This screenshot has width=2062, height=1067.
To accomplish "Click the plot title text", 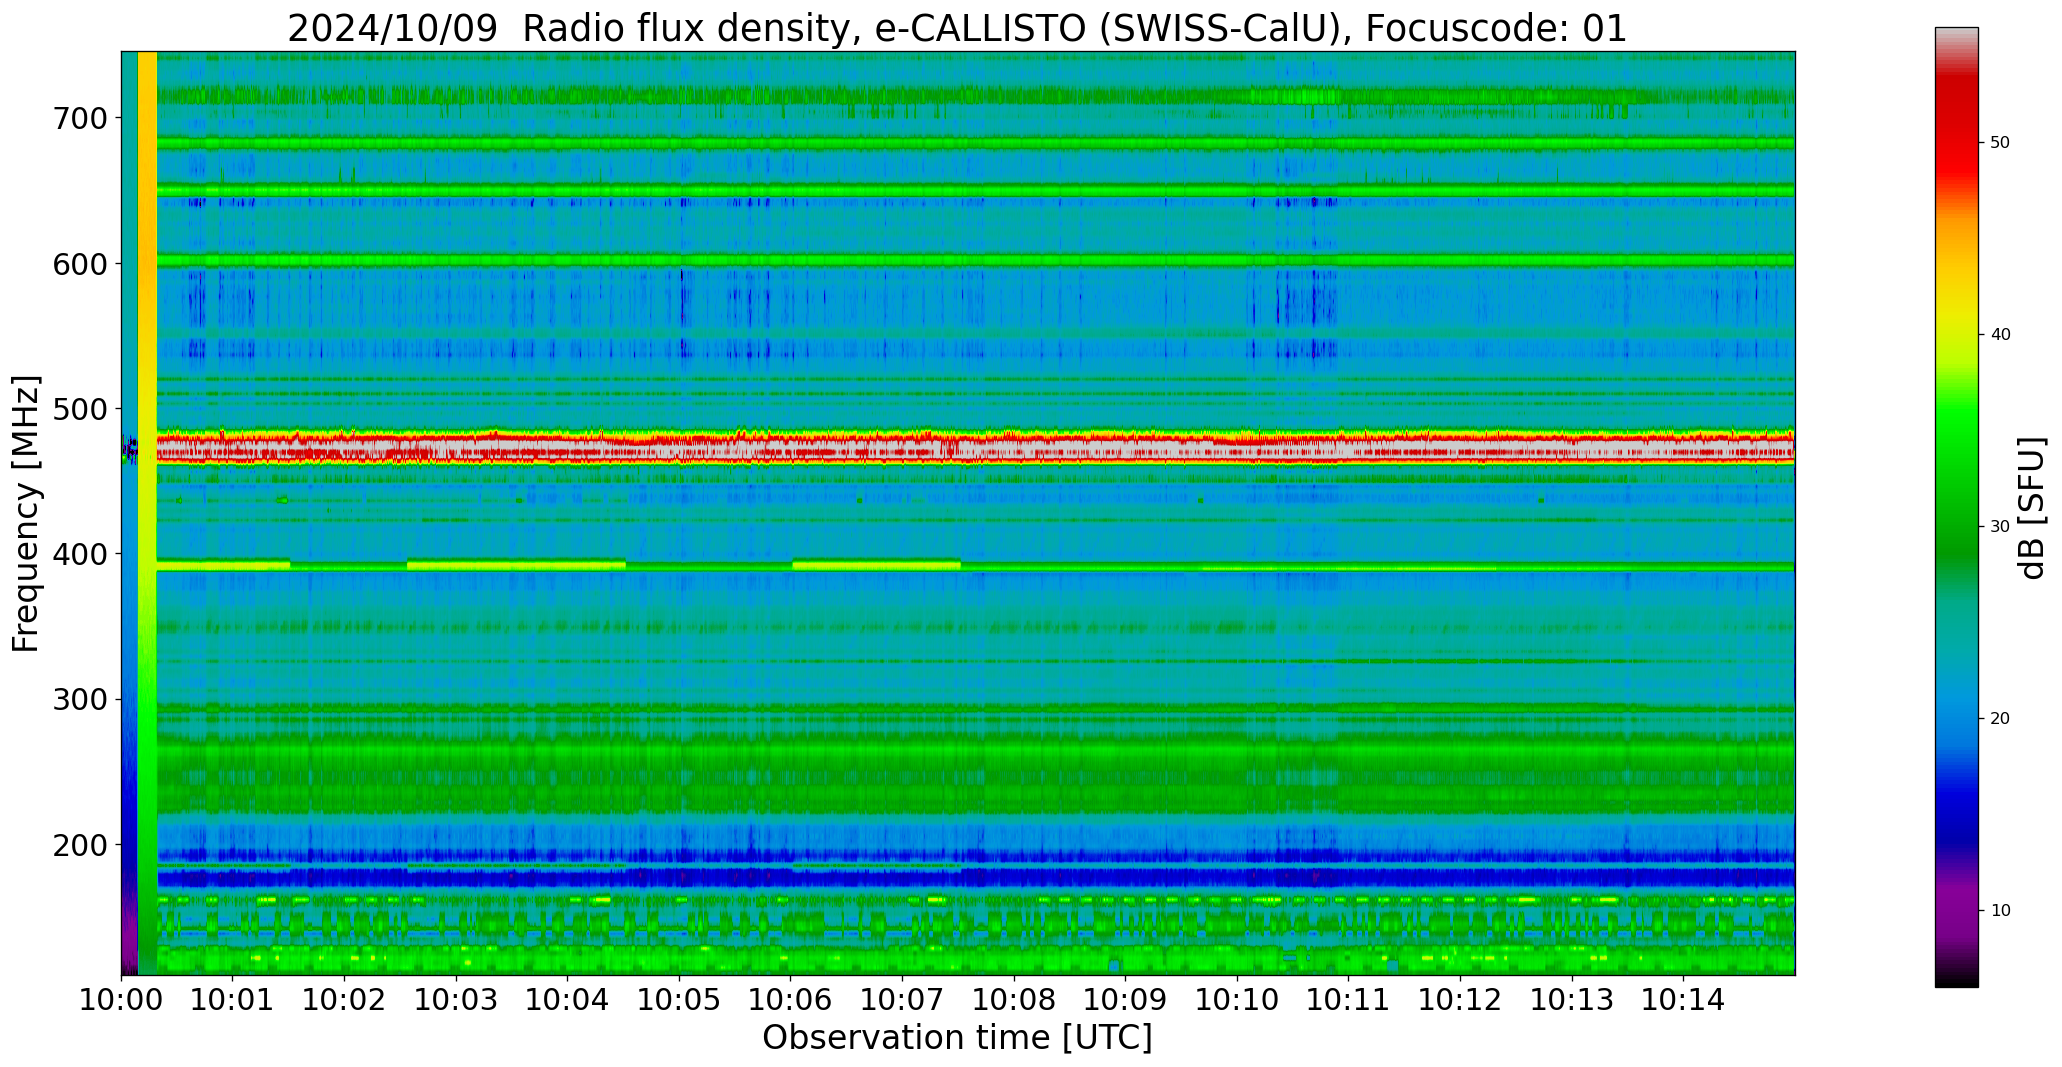I will point(957,28).
